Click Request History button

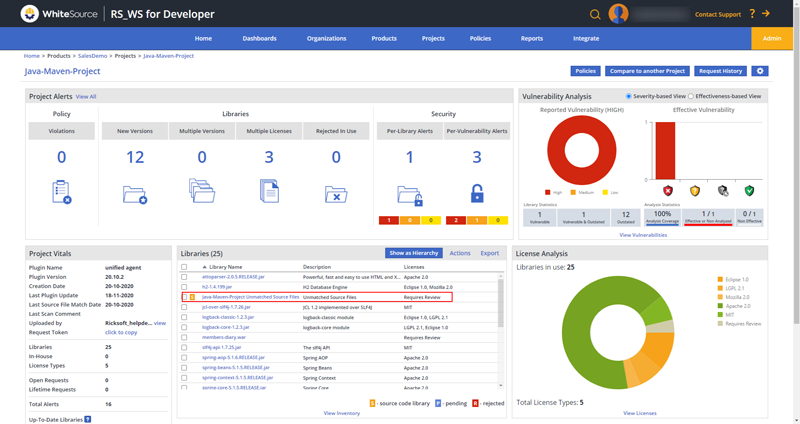click(720, 71)
